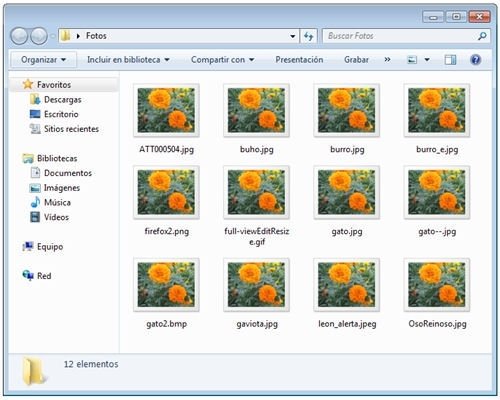Screen dimensions: 500x400
Task: Select the gato--.jpg thumbnail
Action: 437,192
